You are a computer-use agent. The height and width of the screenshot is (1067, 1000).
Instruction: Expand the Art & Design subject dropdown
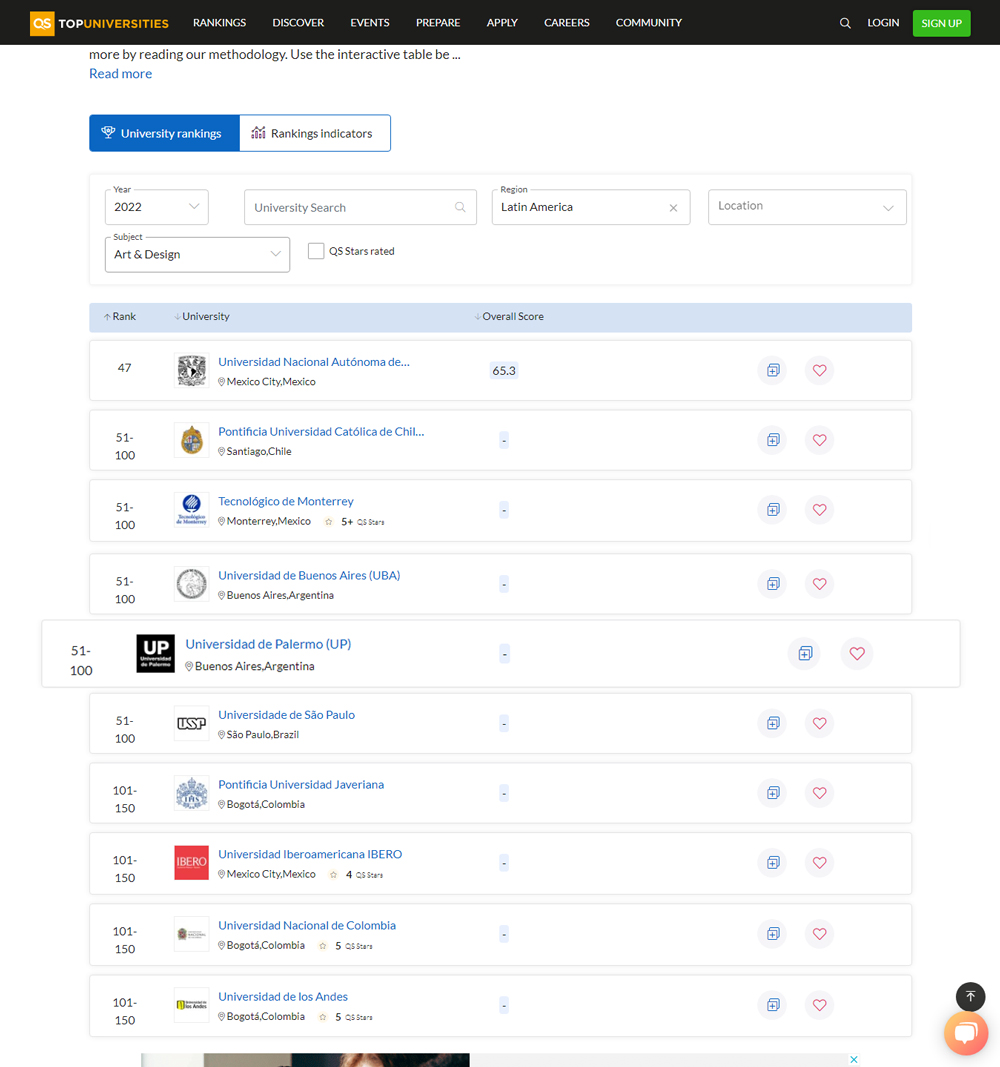point(197,255)
